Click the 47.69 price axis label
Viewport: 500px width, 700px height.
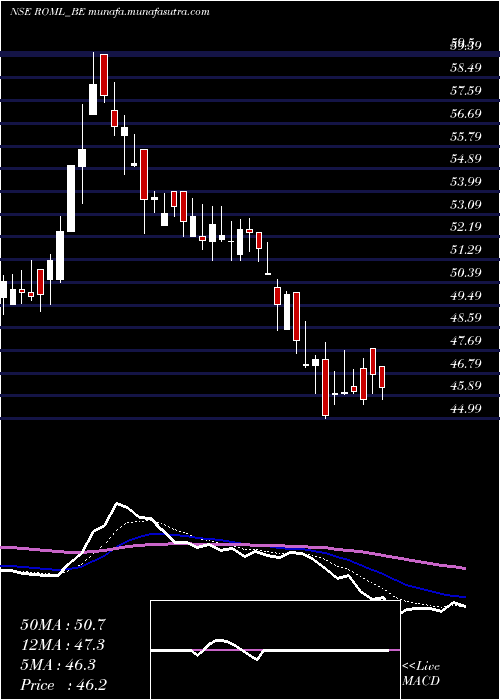pyautogui.click(x=466, y=341)
